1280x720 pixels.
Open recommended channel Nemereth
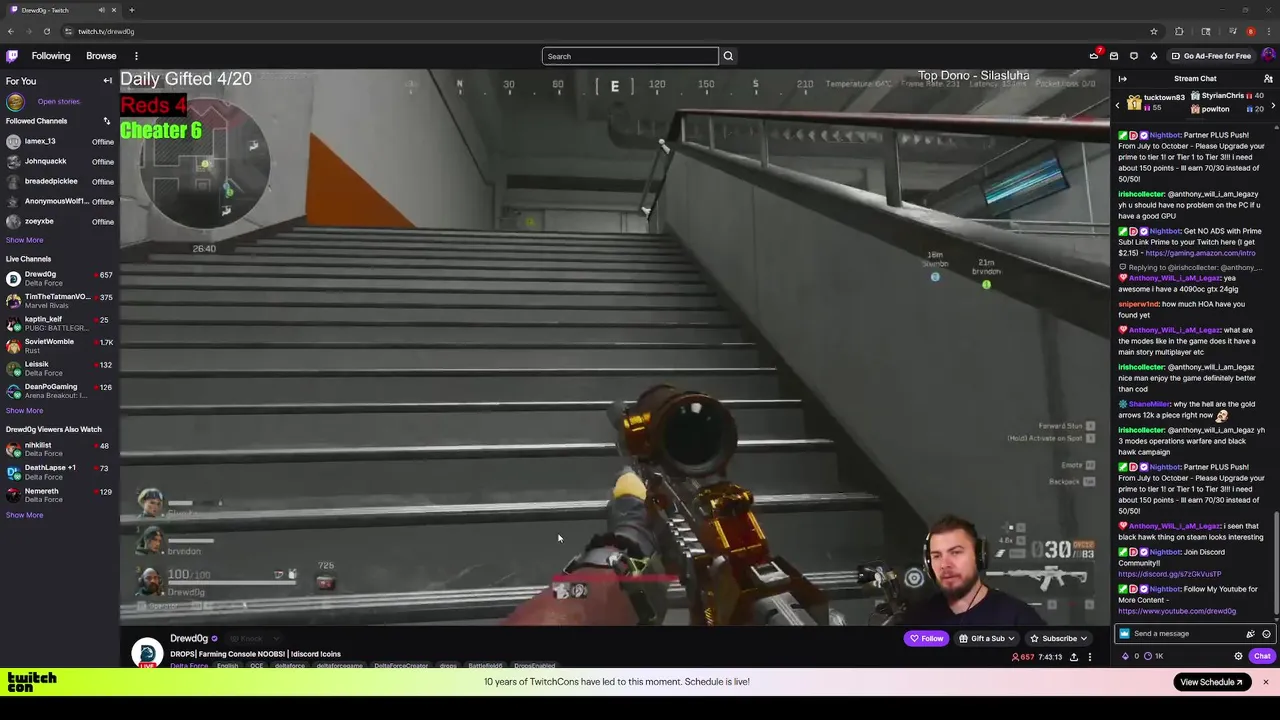click(x=59, y=494)
